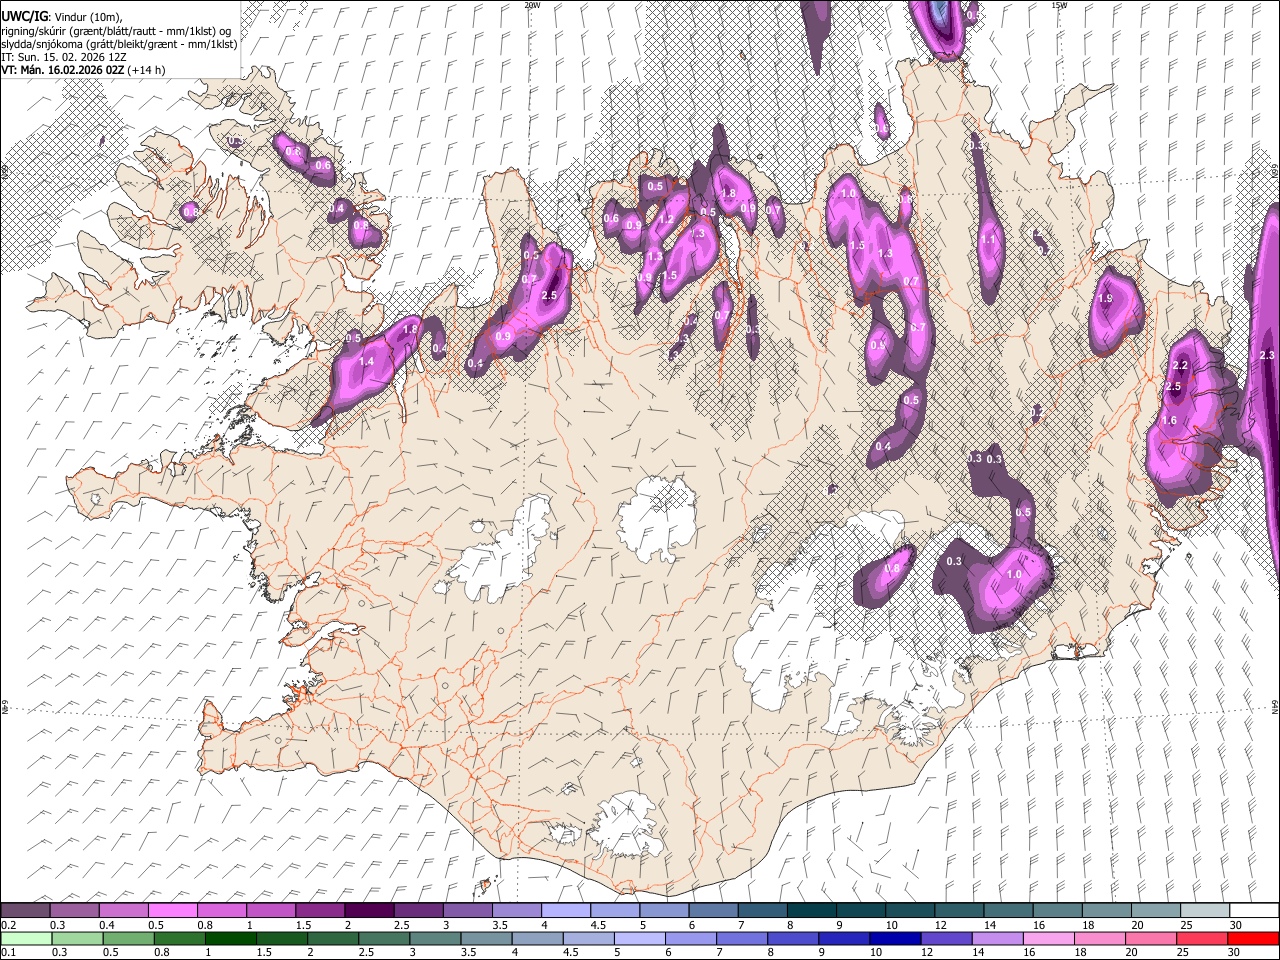This screenshot has height=960, width=1280.
Task: Click the 'IT: Sun. 15. 02. 2026 12Z' line
Action: pos(64,57)
